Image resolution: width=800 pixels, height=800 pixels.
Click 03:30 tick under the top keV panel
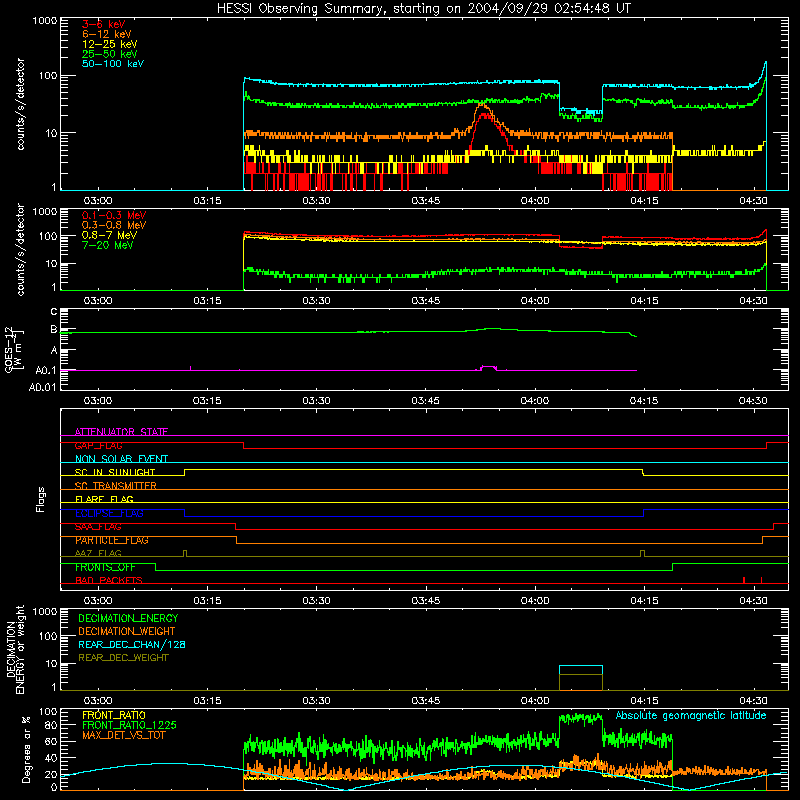[x=316, y=201]
